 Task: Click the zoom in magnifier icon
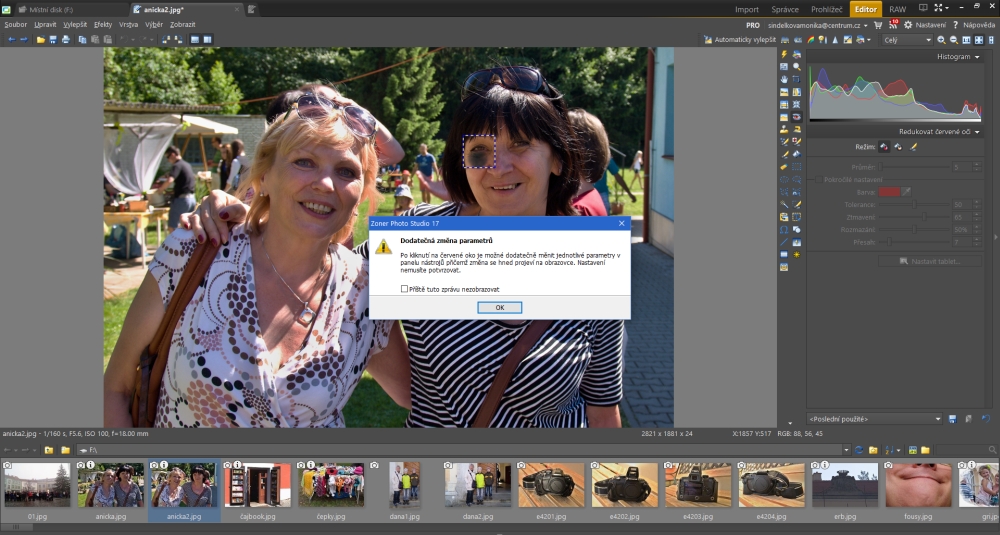941,40
